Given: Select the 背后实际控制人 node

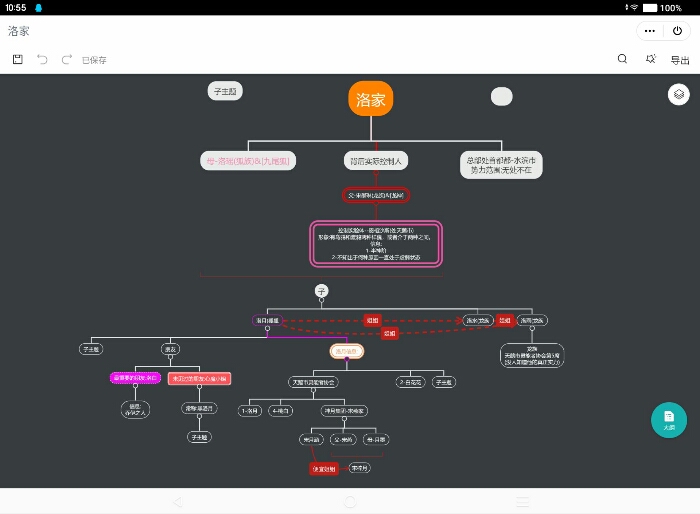Looking at the screenshot, I should (x=376, y=160).
